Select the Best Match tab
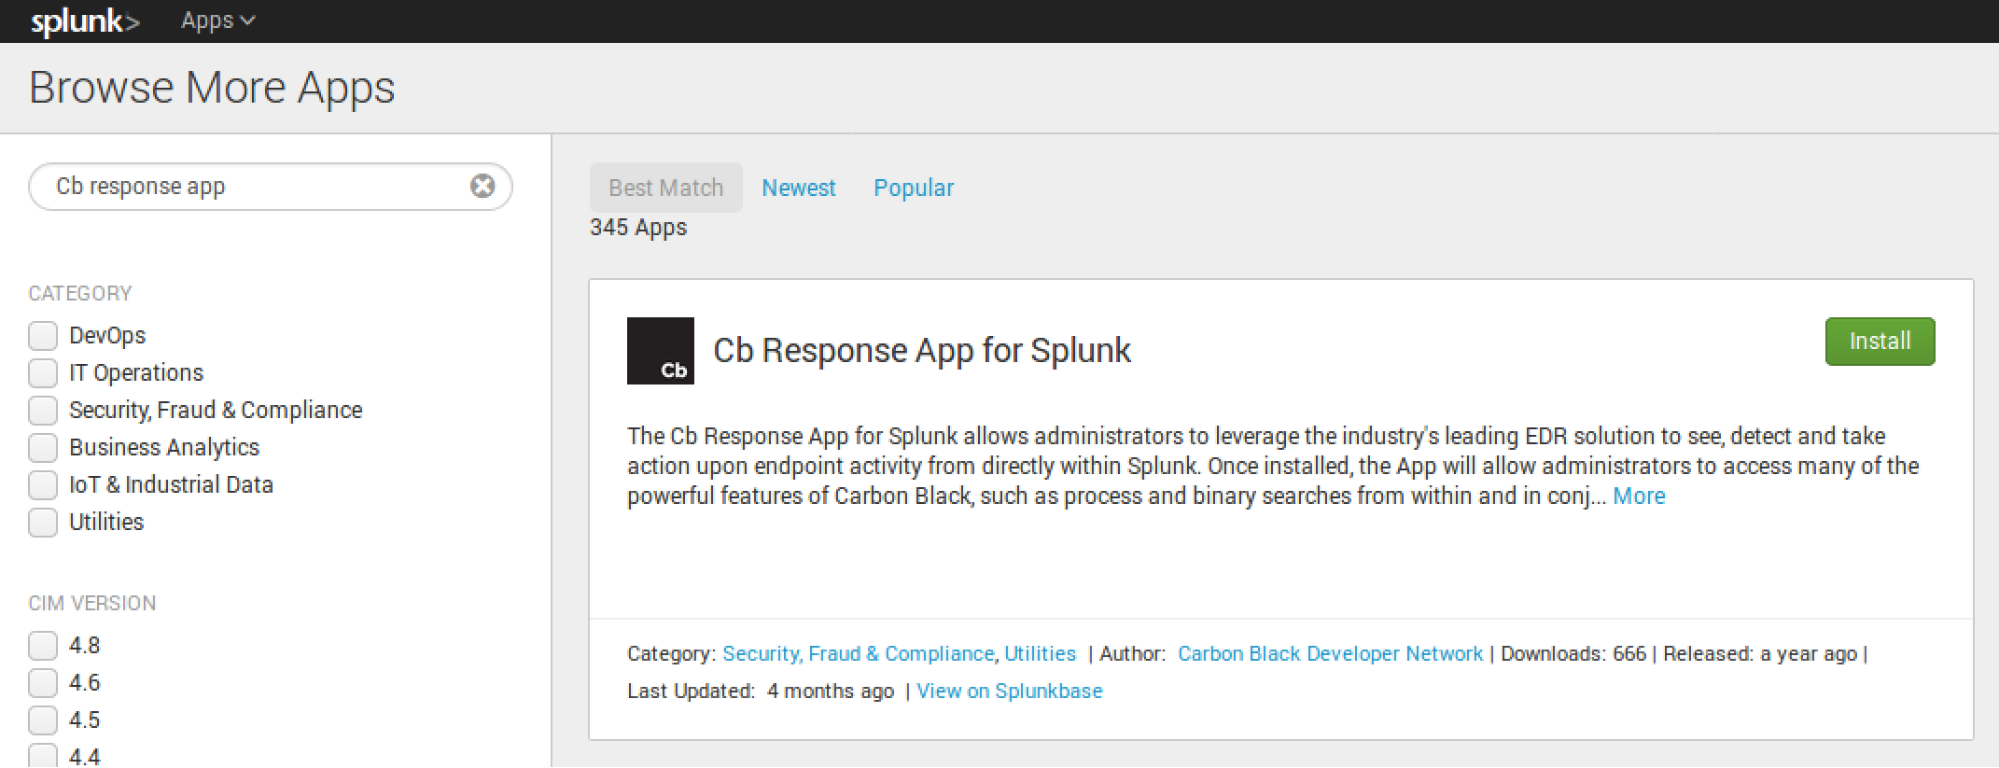 (x=665, y=188)
